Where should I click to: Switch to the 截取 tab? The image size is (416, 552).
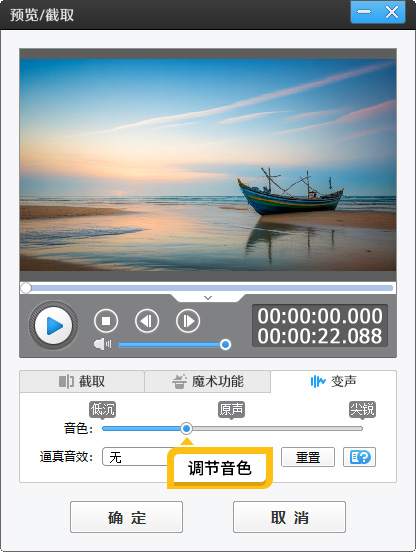click(x=82, y=381)
